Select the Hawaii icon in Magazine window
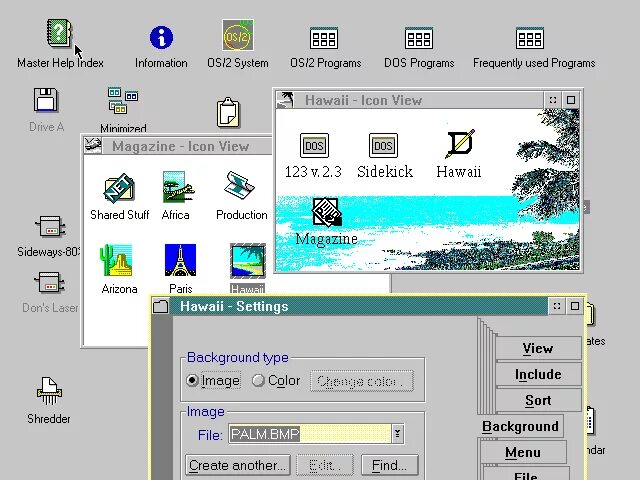640x480 pixels. [x=248, y=261]
